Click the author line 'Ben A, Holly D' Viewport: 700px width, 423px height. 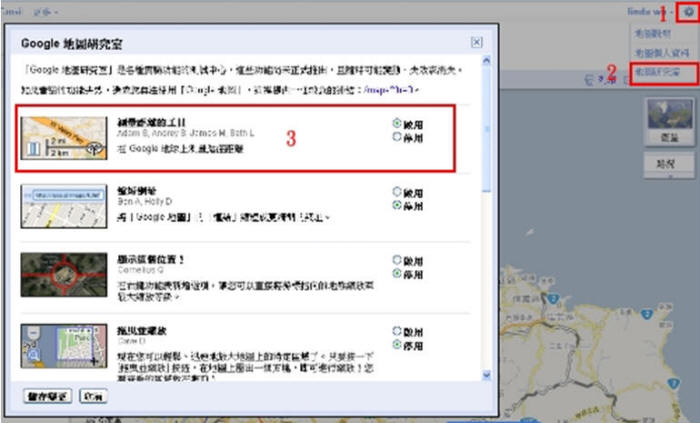click(144, 202)
